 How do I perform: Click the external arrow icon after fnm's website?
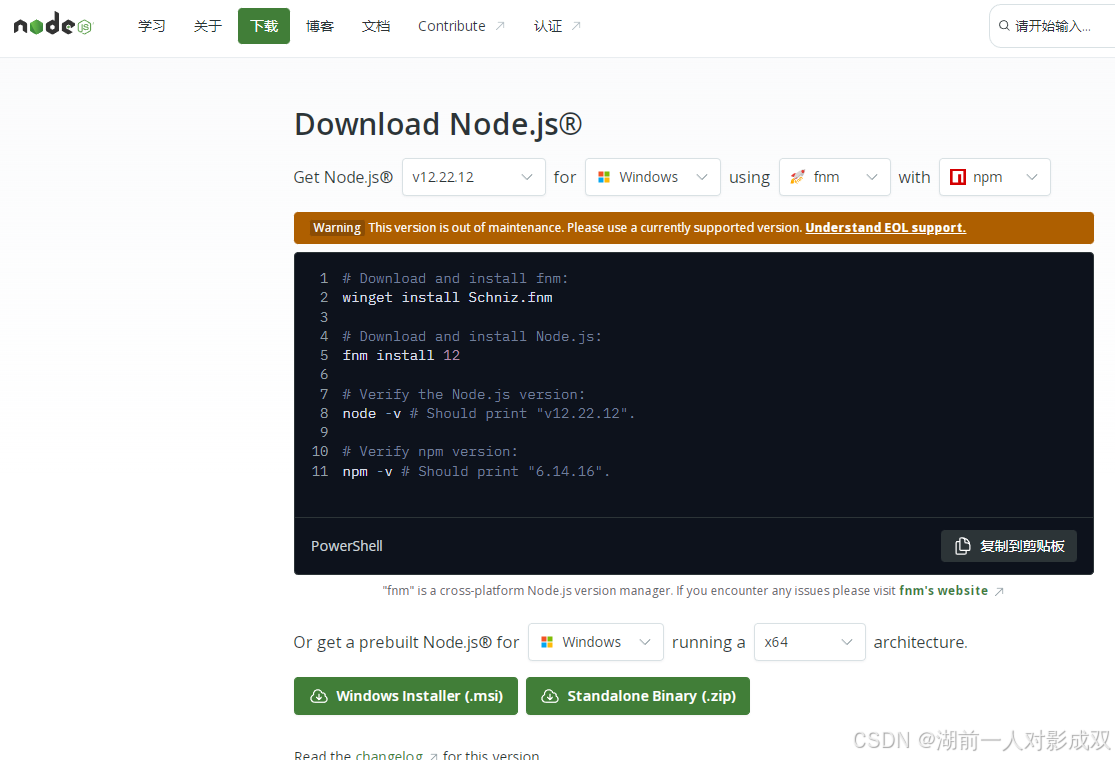click(x=999, y=592)
